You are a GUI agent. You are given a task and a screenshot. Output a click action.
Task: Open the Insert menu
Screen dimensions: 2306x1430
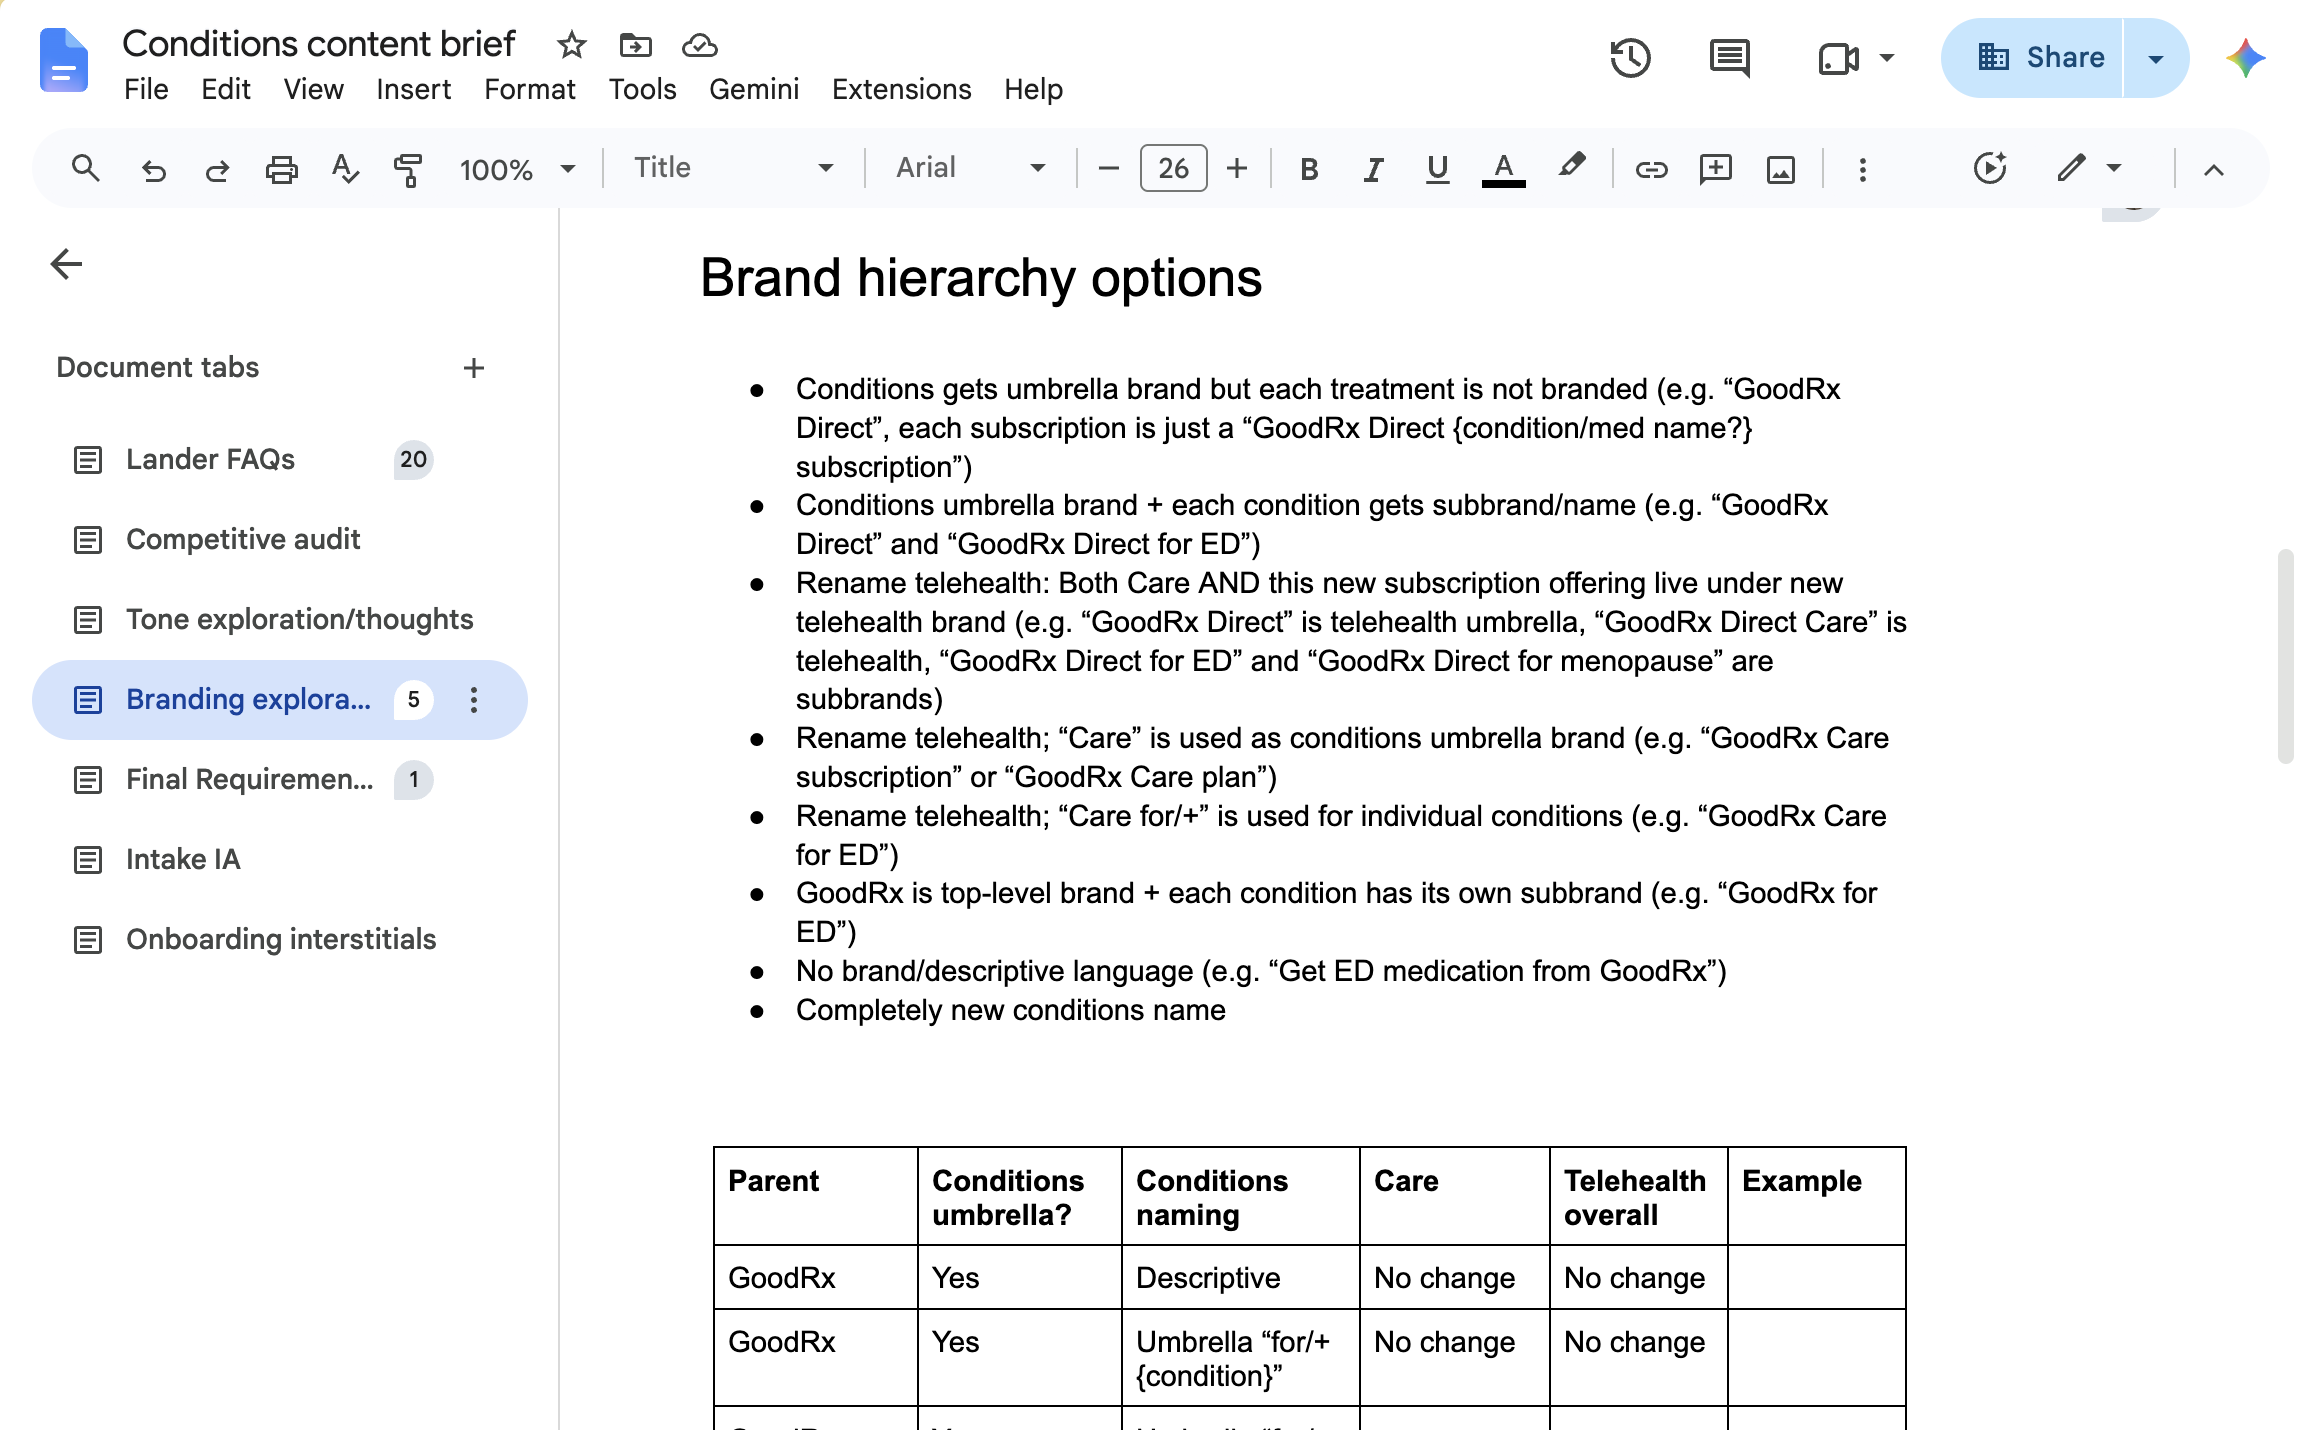(x=413, y=89)
